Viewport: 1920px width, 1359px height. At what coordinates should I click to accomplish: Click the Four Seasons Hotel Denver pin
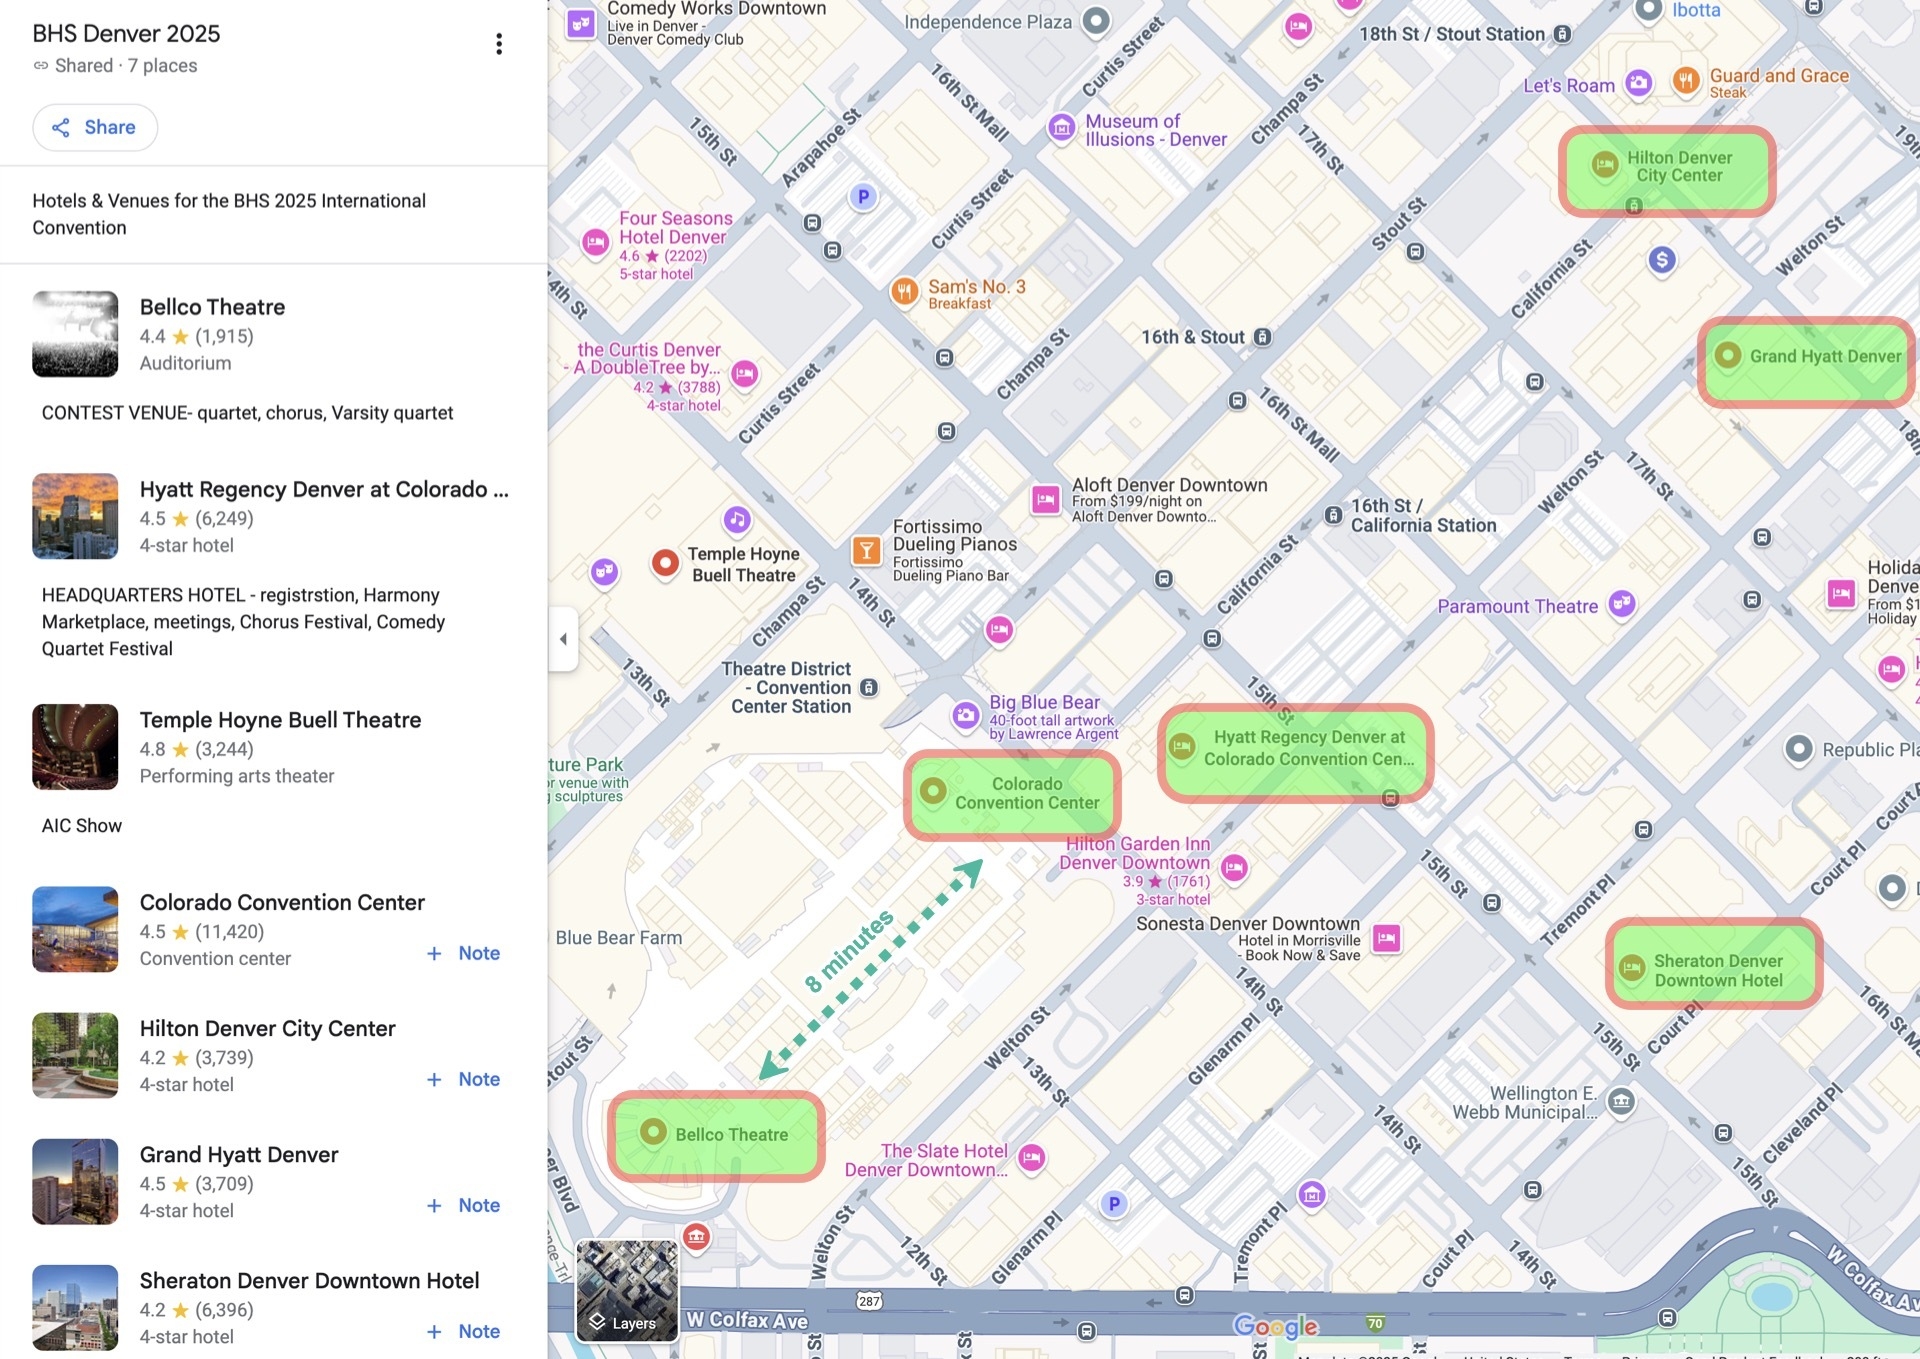pos(595,241)
